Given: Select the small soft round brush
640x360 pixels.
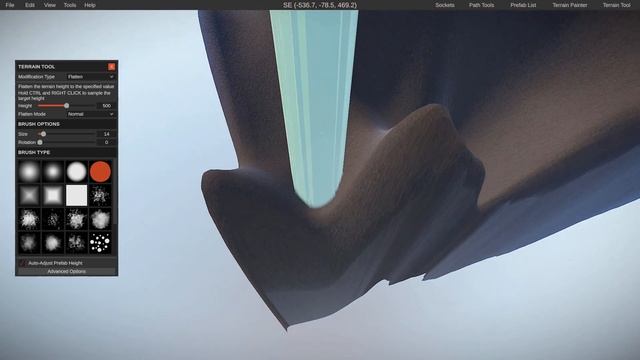Looking at the screenshot, I should (x=53, y=171).
